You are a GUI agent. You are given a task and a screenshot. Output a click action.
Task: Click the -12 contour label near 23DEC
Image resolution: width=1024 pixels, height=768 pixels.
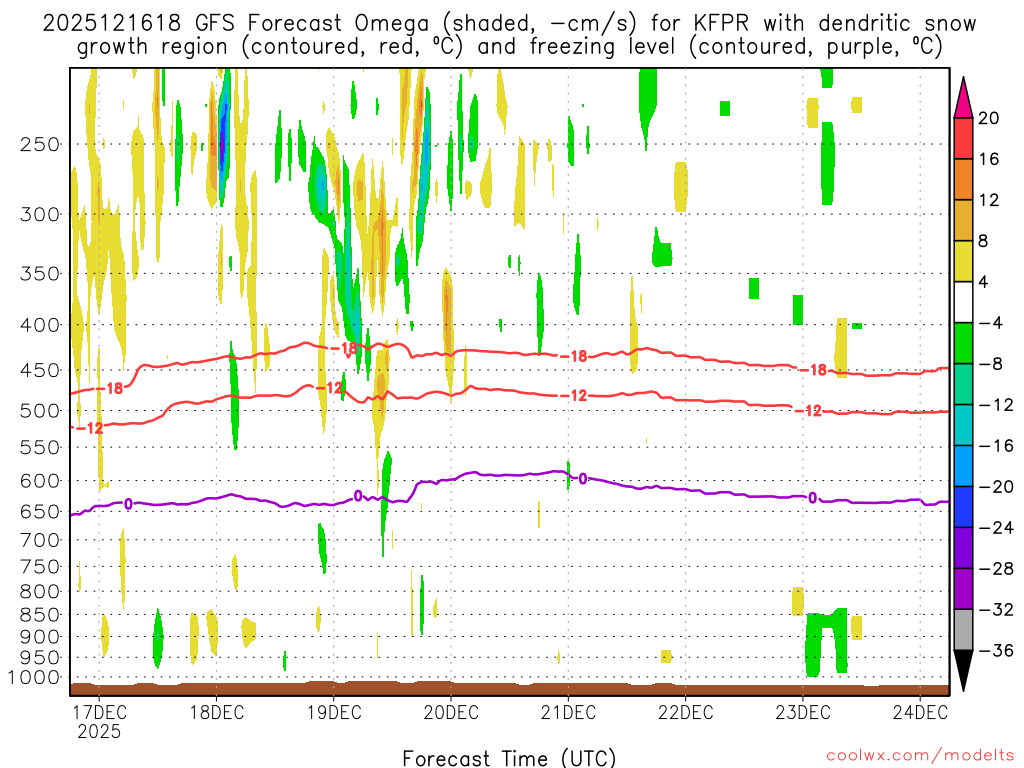808,411
